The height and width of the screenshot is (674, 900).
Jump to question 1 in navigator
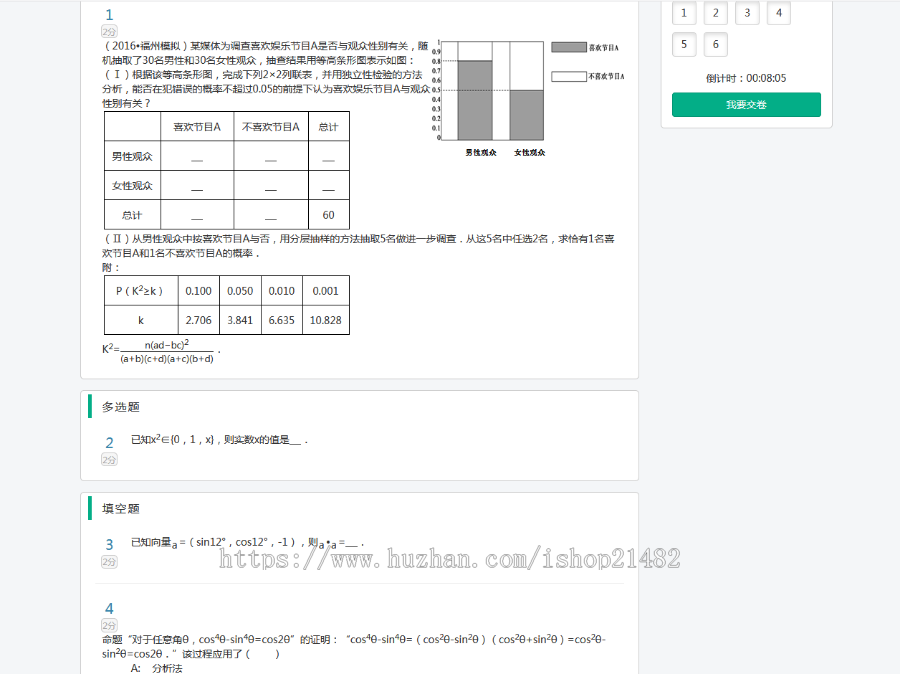pos(684,13)
